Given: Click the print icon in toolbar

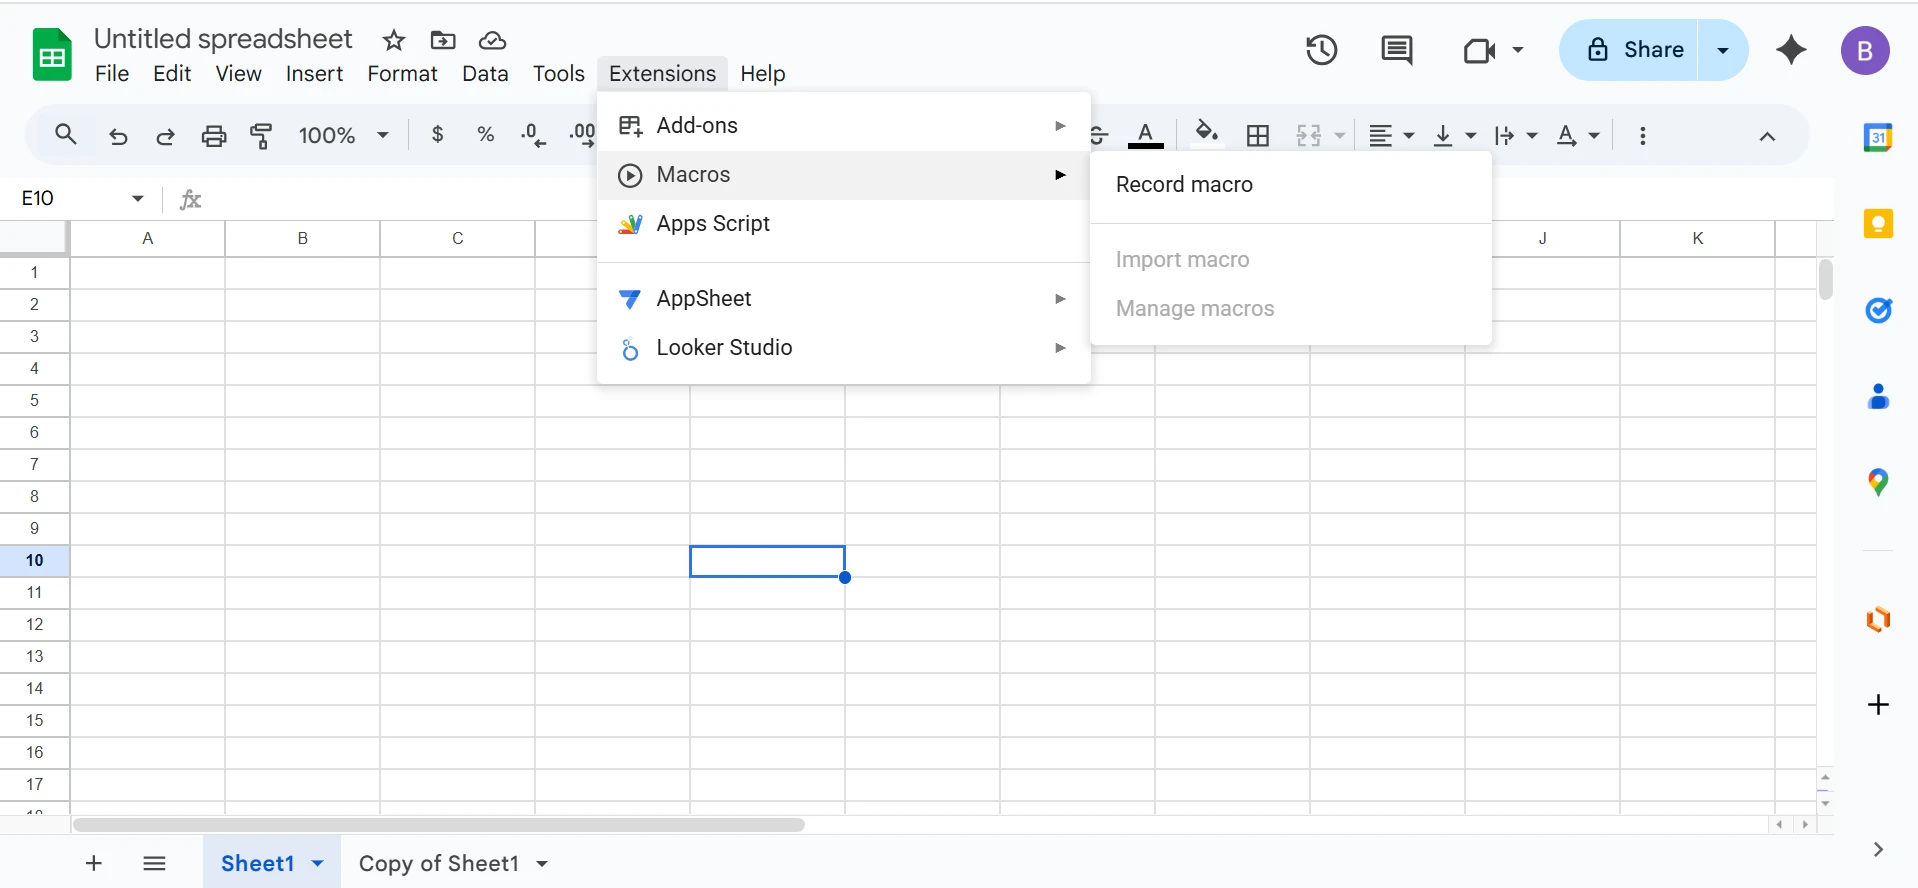Looking at the screenshot, I should point(214,135).
